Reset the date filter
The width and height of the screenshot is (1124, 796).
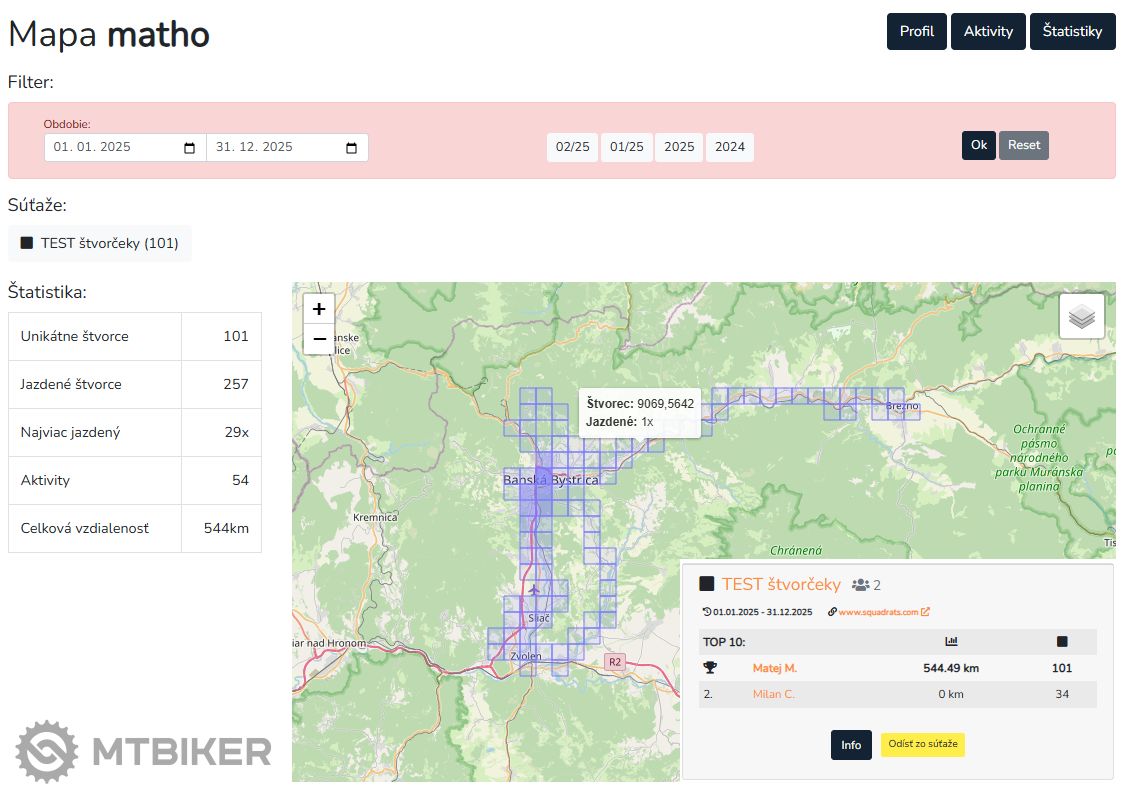point(1023,145)
